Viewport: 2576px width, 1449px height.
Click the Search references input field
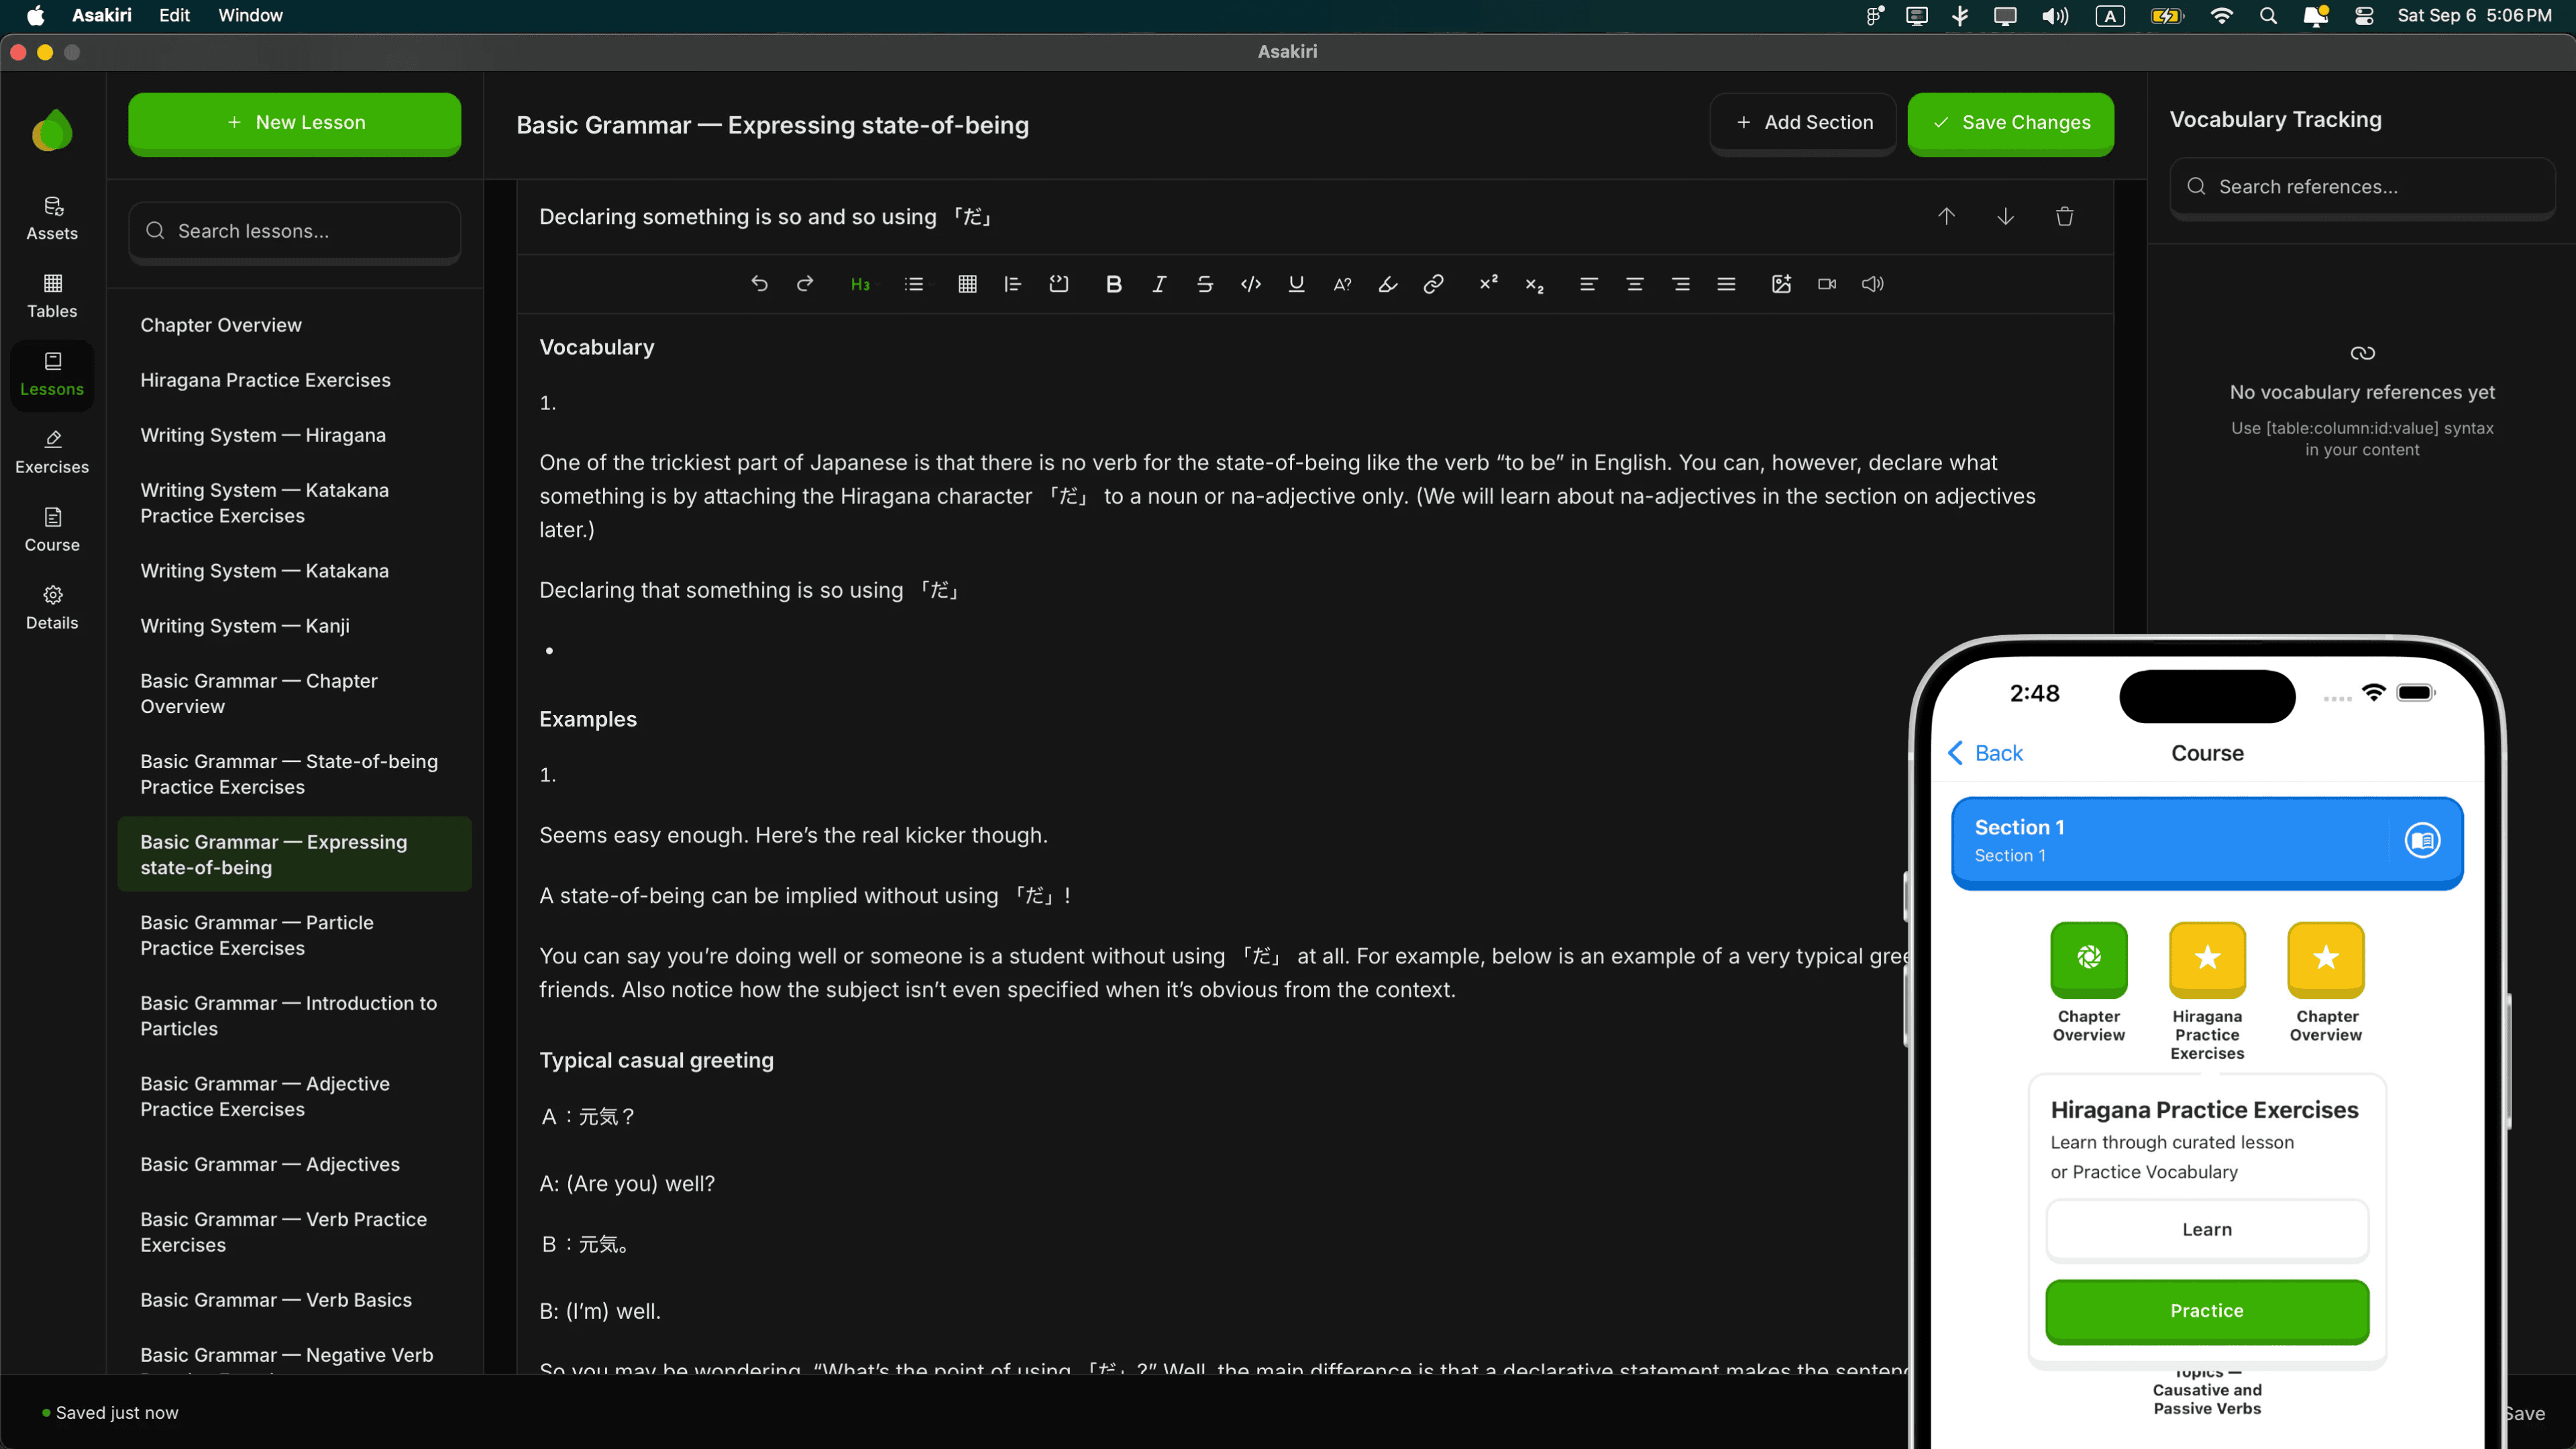pos(2362,187)
